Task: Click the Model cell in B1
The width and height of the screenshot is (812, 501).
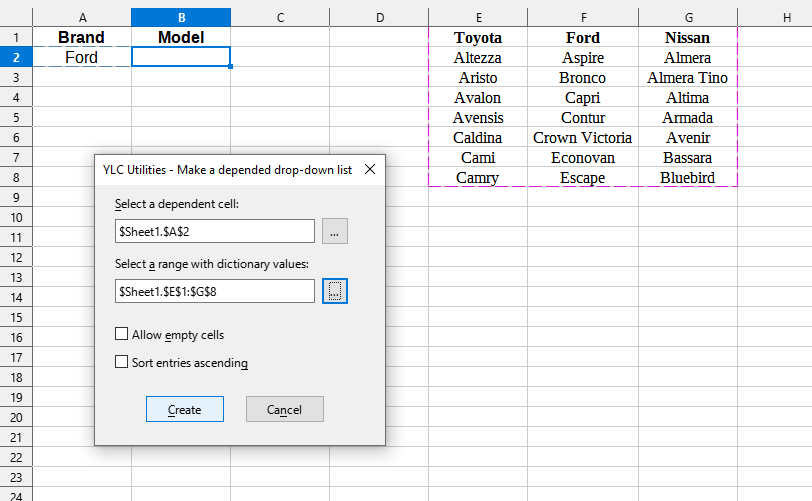Action: click(181, 37)
